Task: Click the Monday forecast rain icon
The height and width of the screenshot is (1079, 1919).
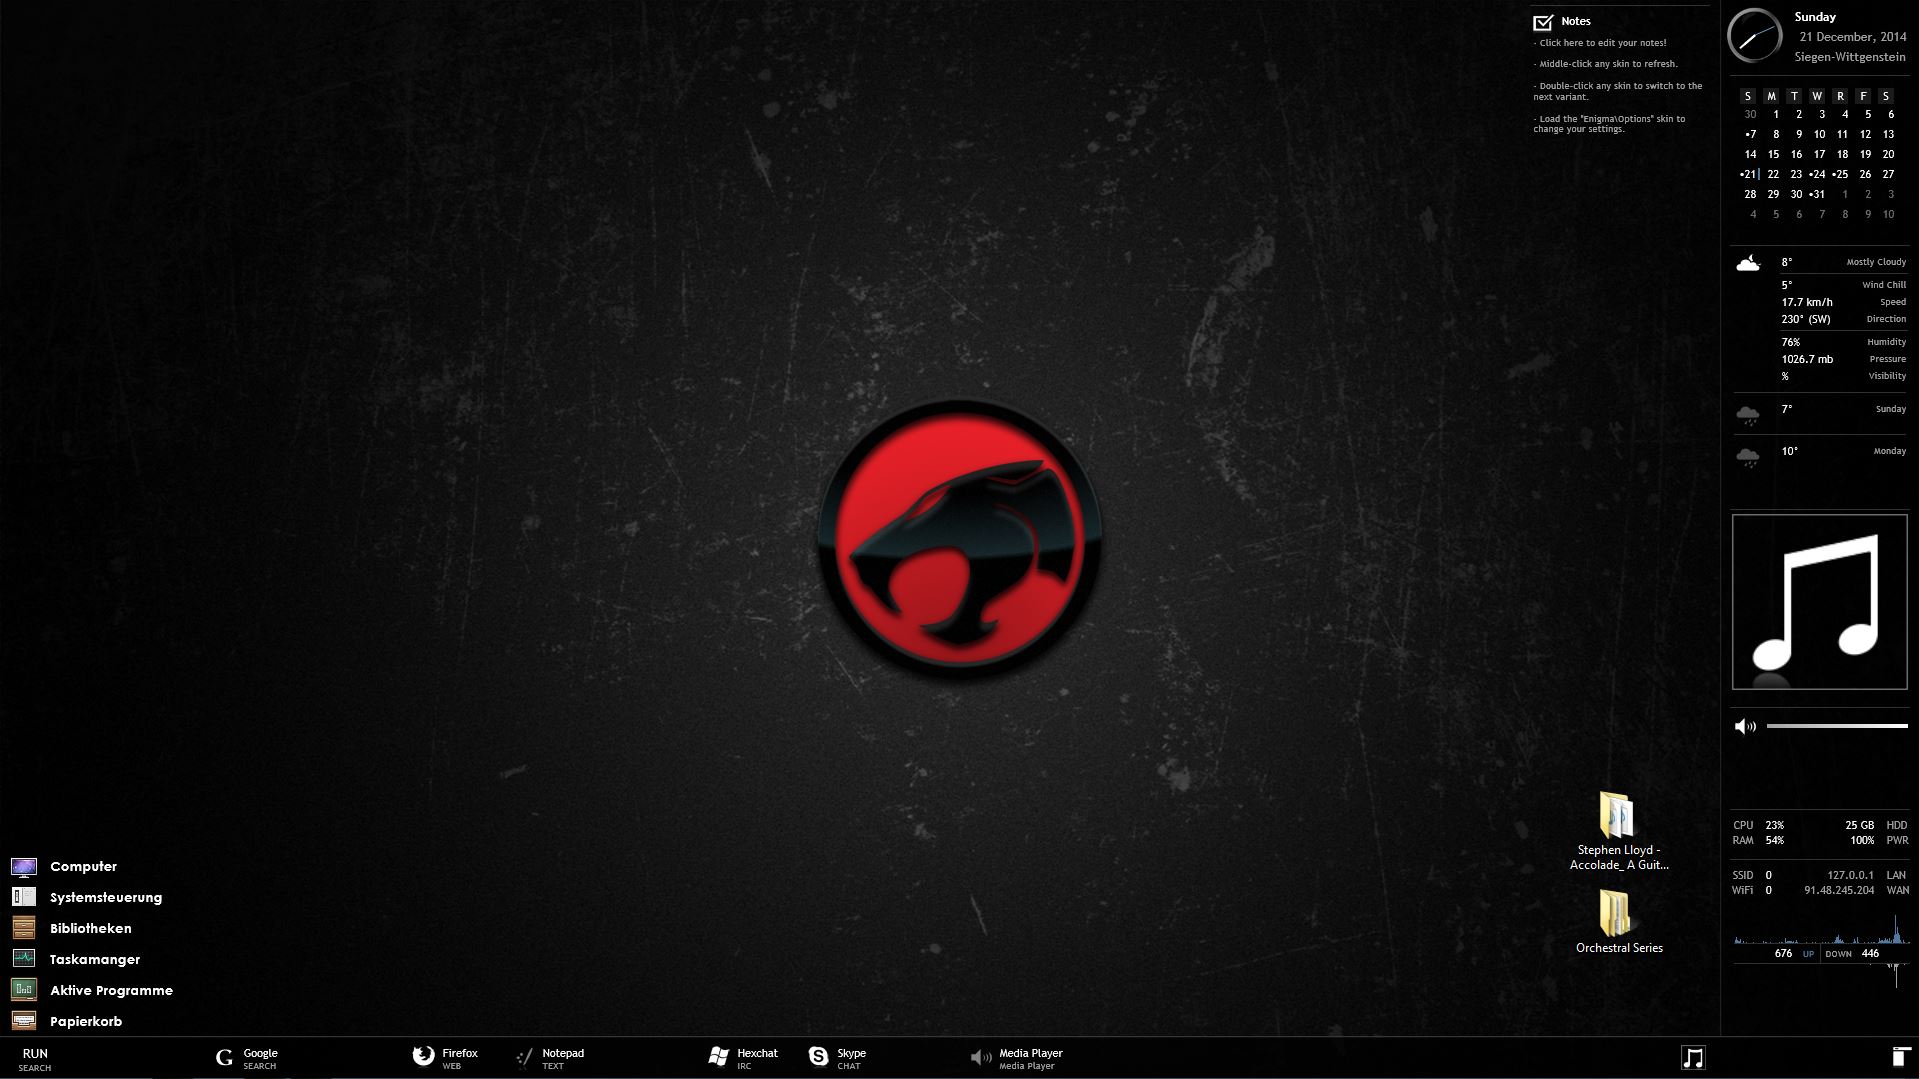Action: pos(1748,458)
